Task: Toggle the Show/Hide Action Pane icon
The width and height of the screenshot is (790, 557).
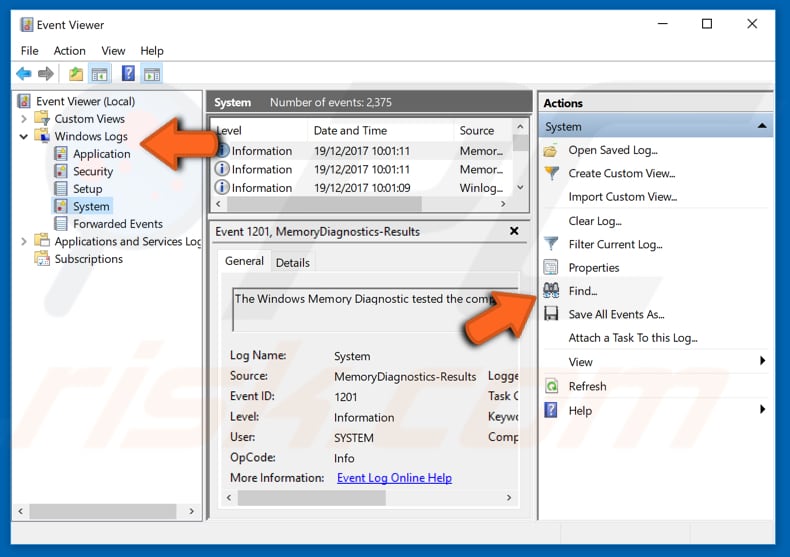Action: (x=152, y=74)
